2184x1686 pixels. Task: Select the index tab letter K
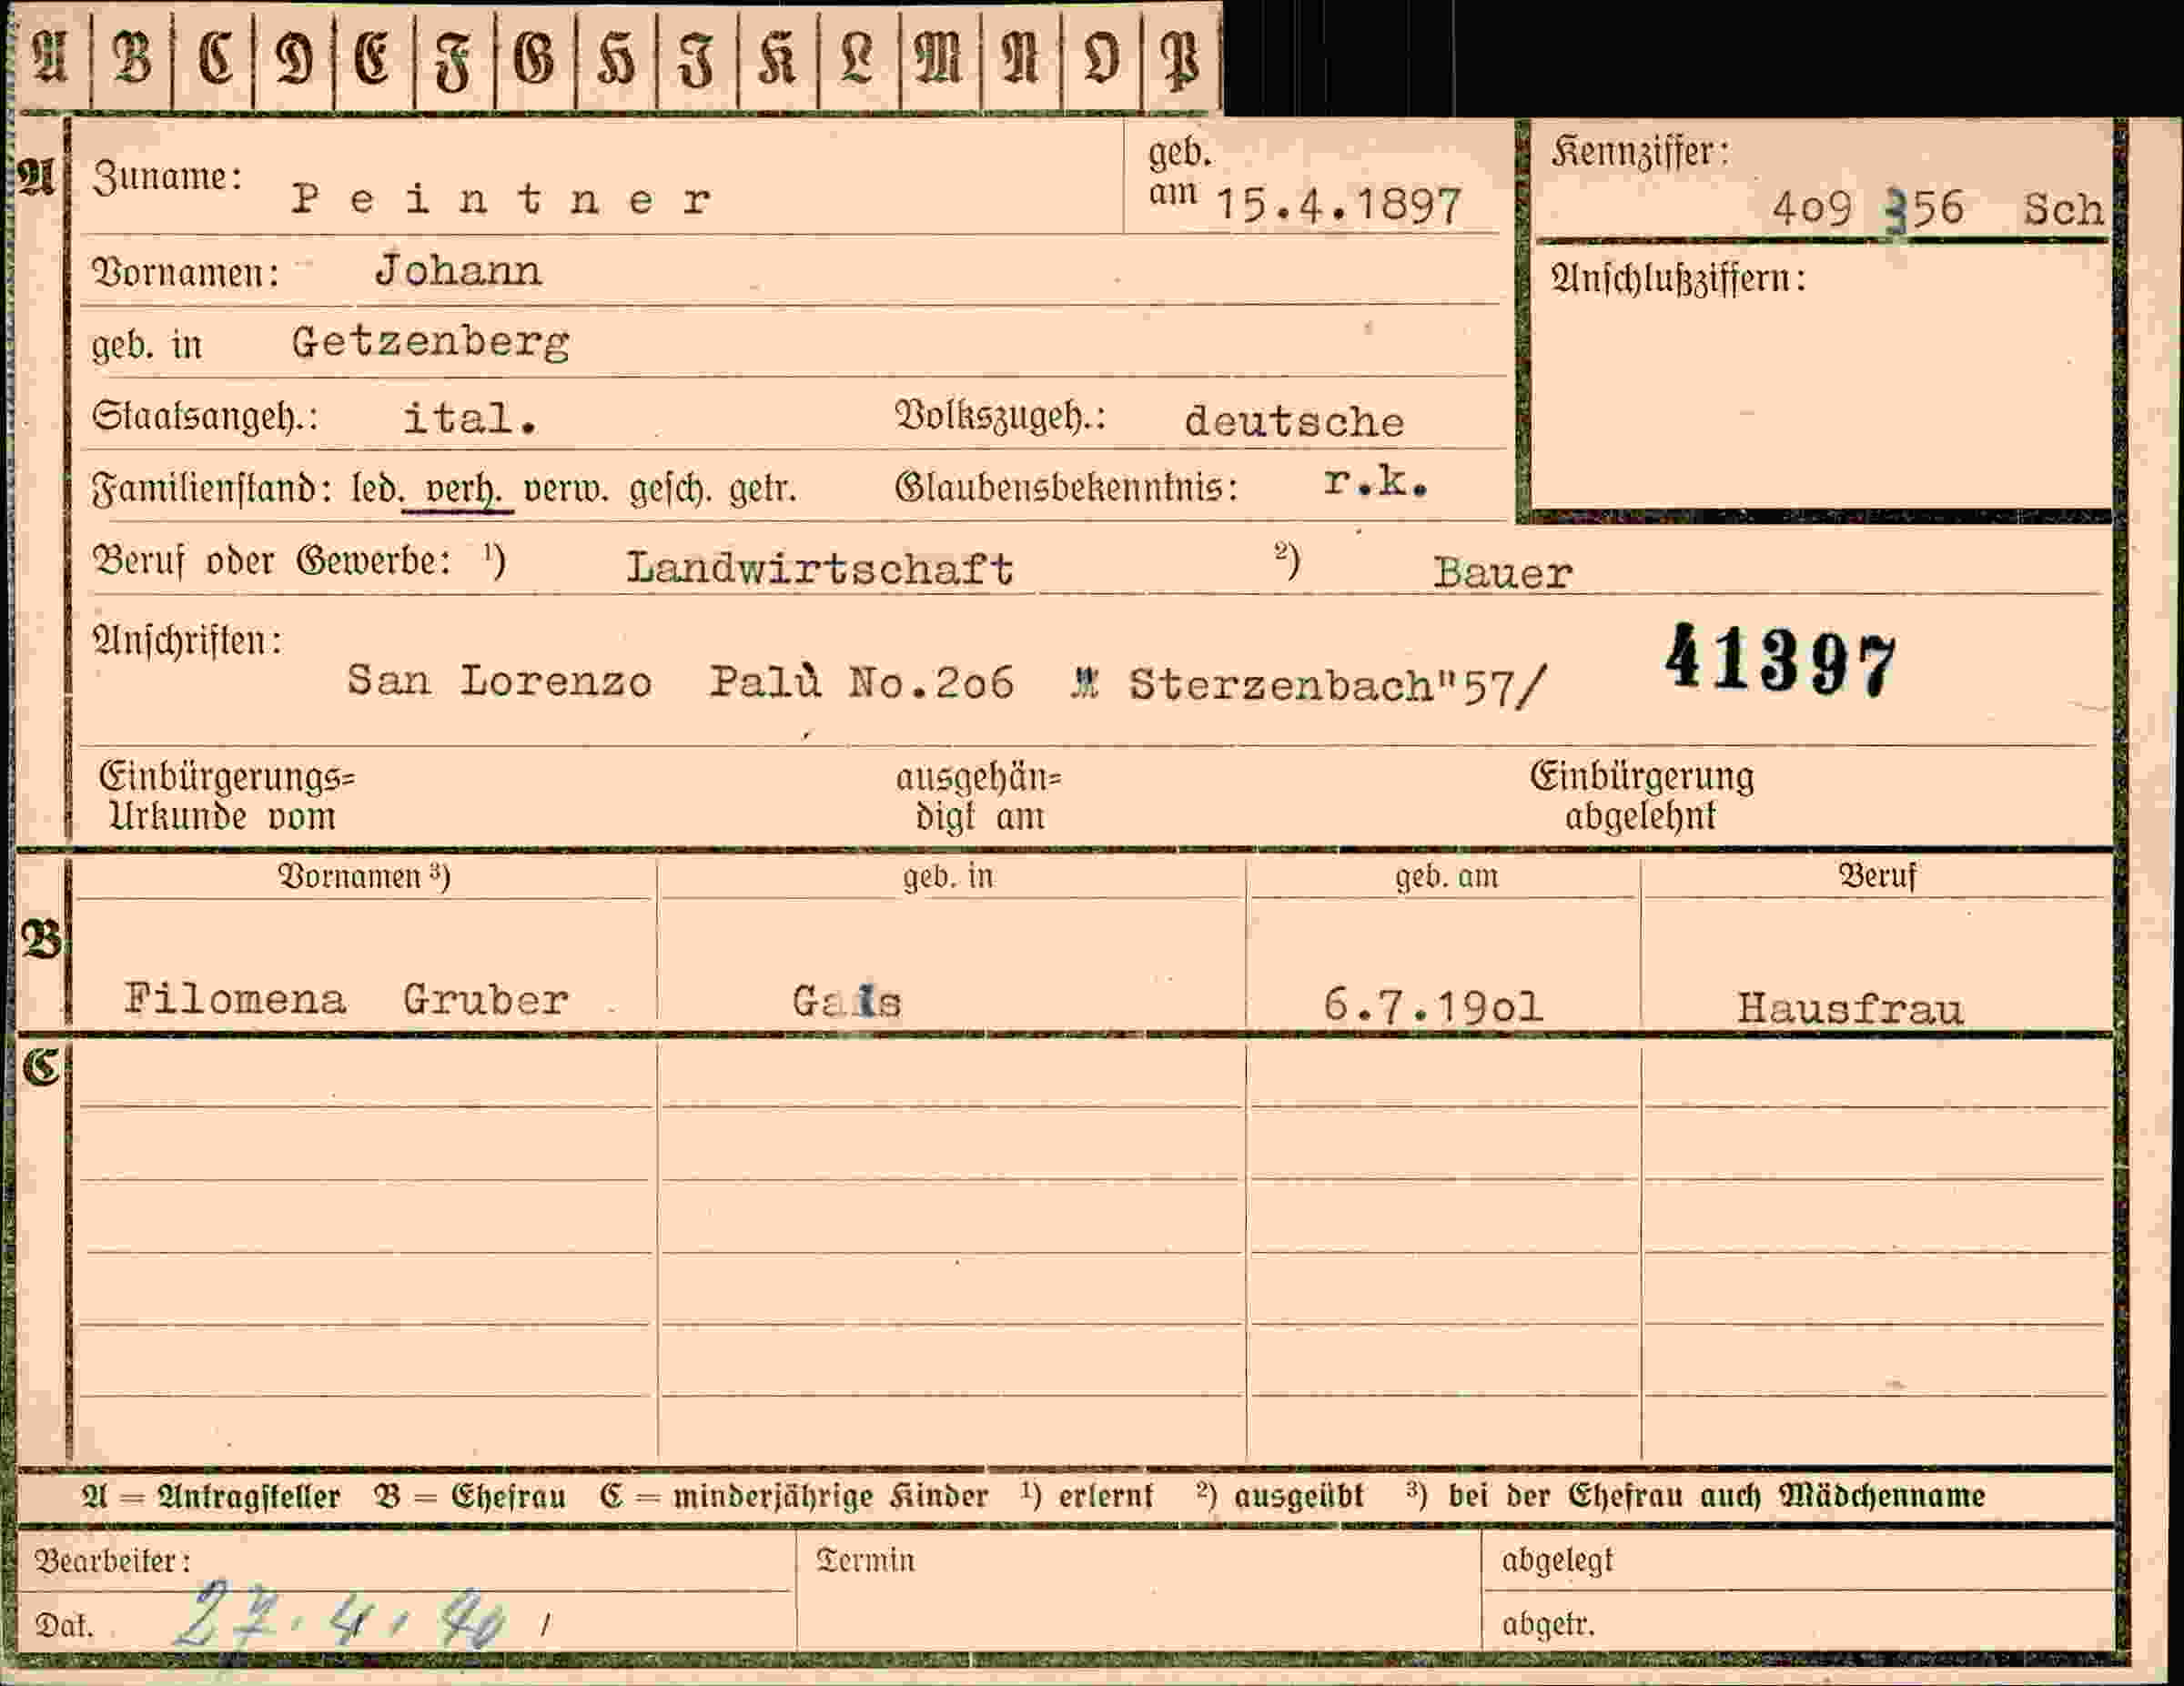click(x=777, y=58)
